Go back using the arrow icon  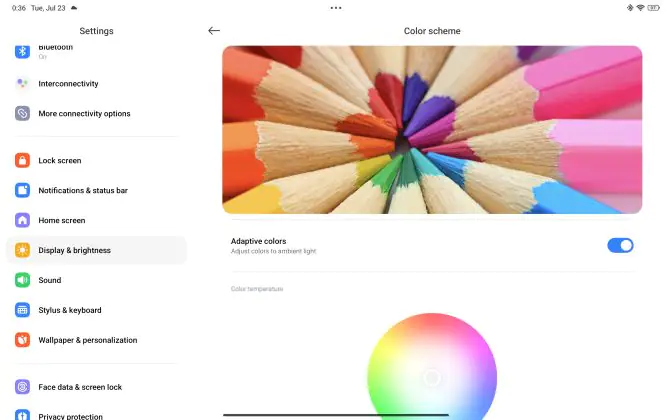[x=214, y=30]
